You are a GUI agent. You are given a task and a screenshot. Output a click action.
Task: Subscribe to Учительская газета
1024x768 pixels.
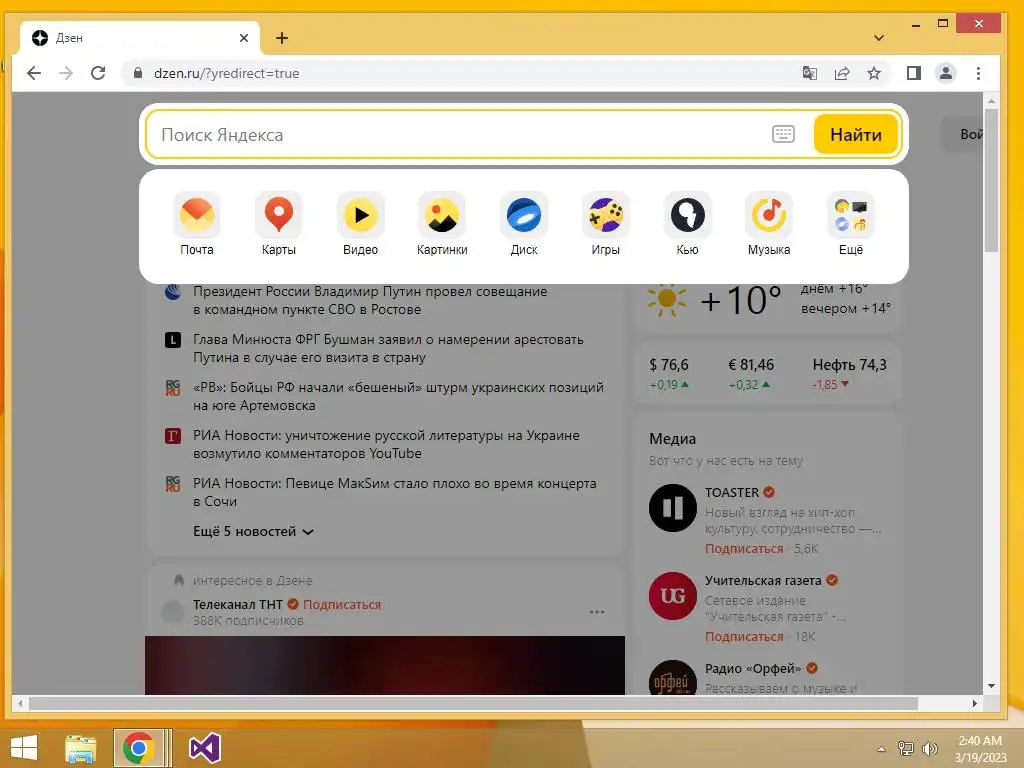[744, 637]
